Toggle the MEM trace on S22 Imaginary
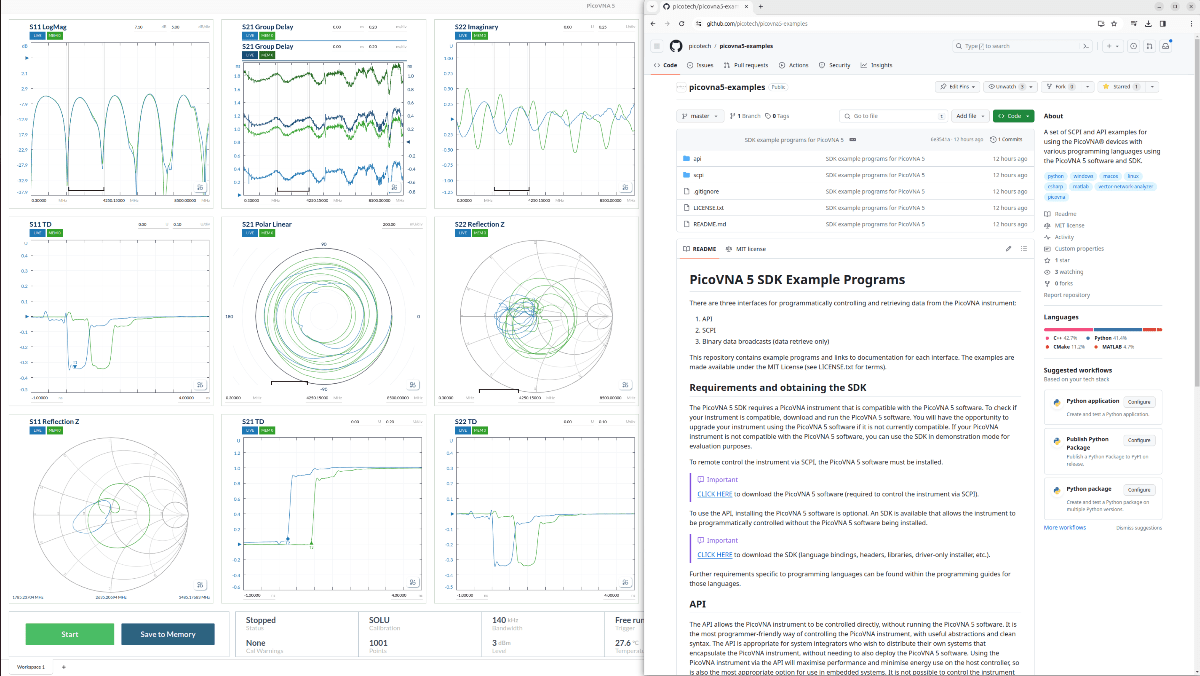The height and width of the screenshot is (676, 1200). pyautogui.click(x=479, y=36)
